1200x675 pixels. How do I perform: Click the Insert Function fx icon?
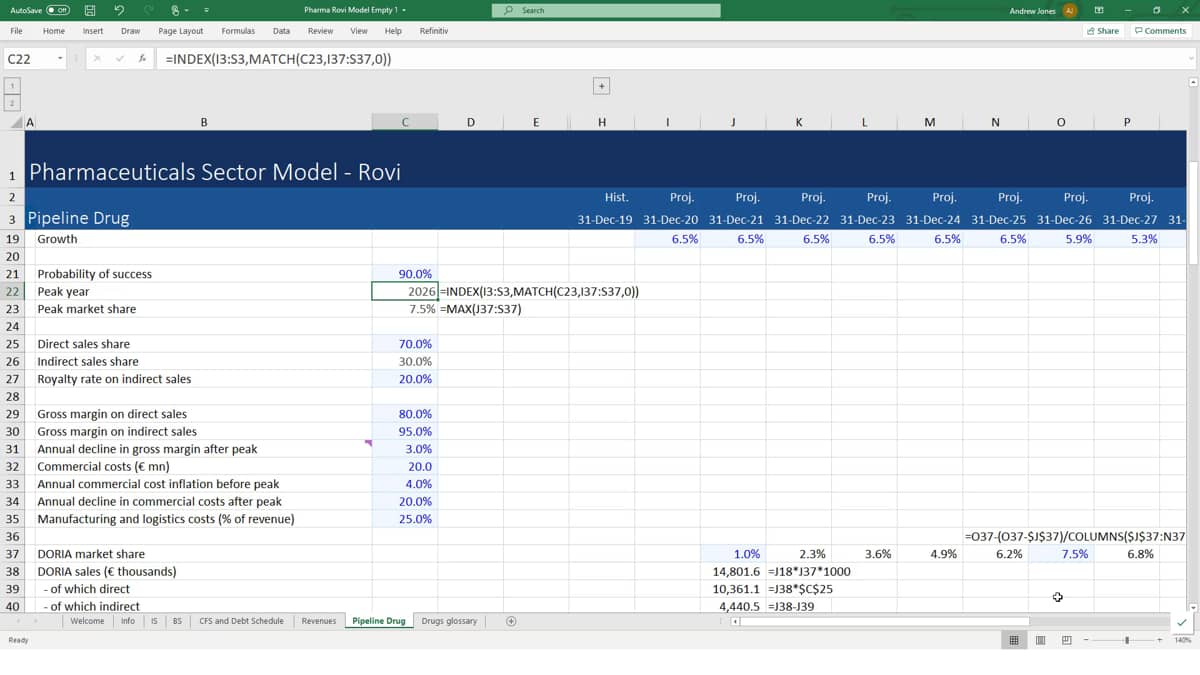click(143, 59)
